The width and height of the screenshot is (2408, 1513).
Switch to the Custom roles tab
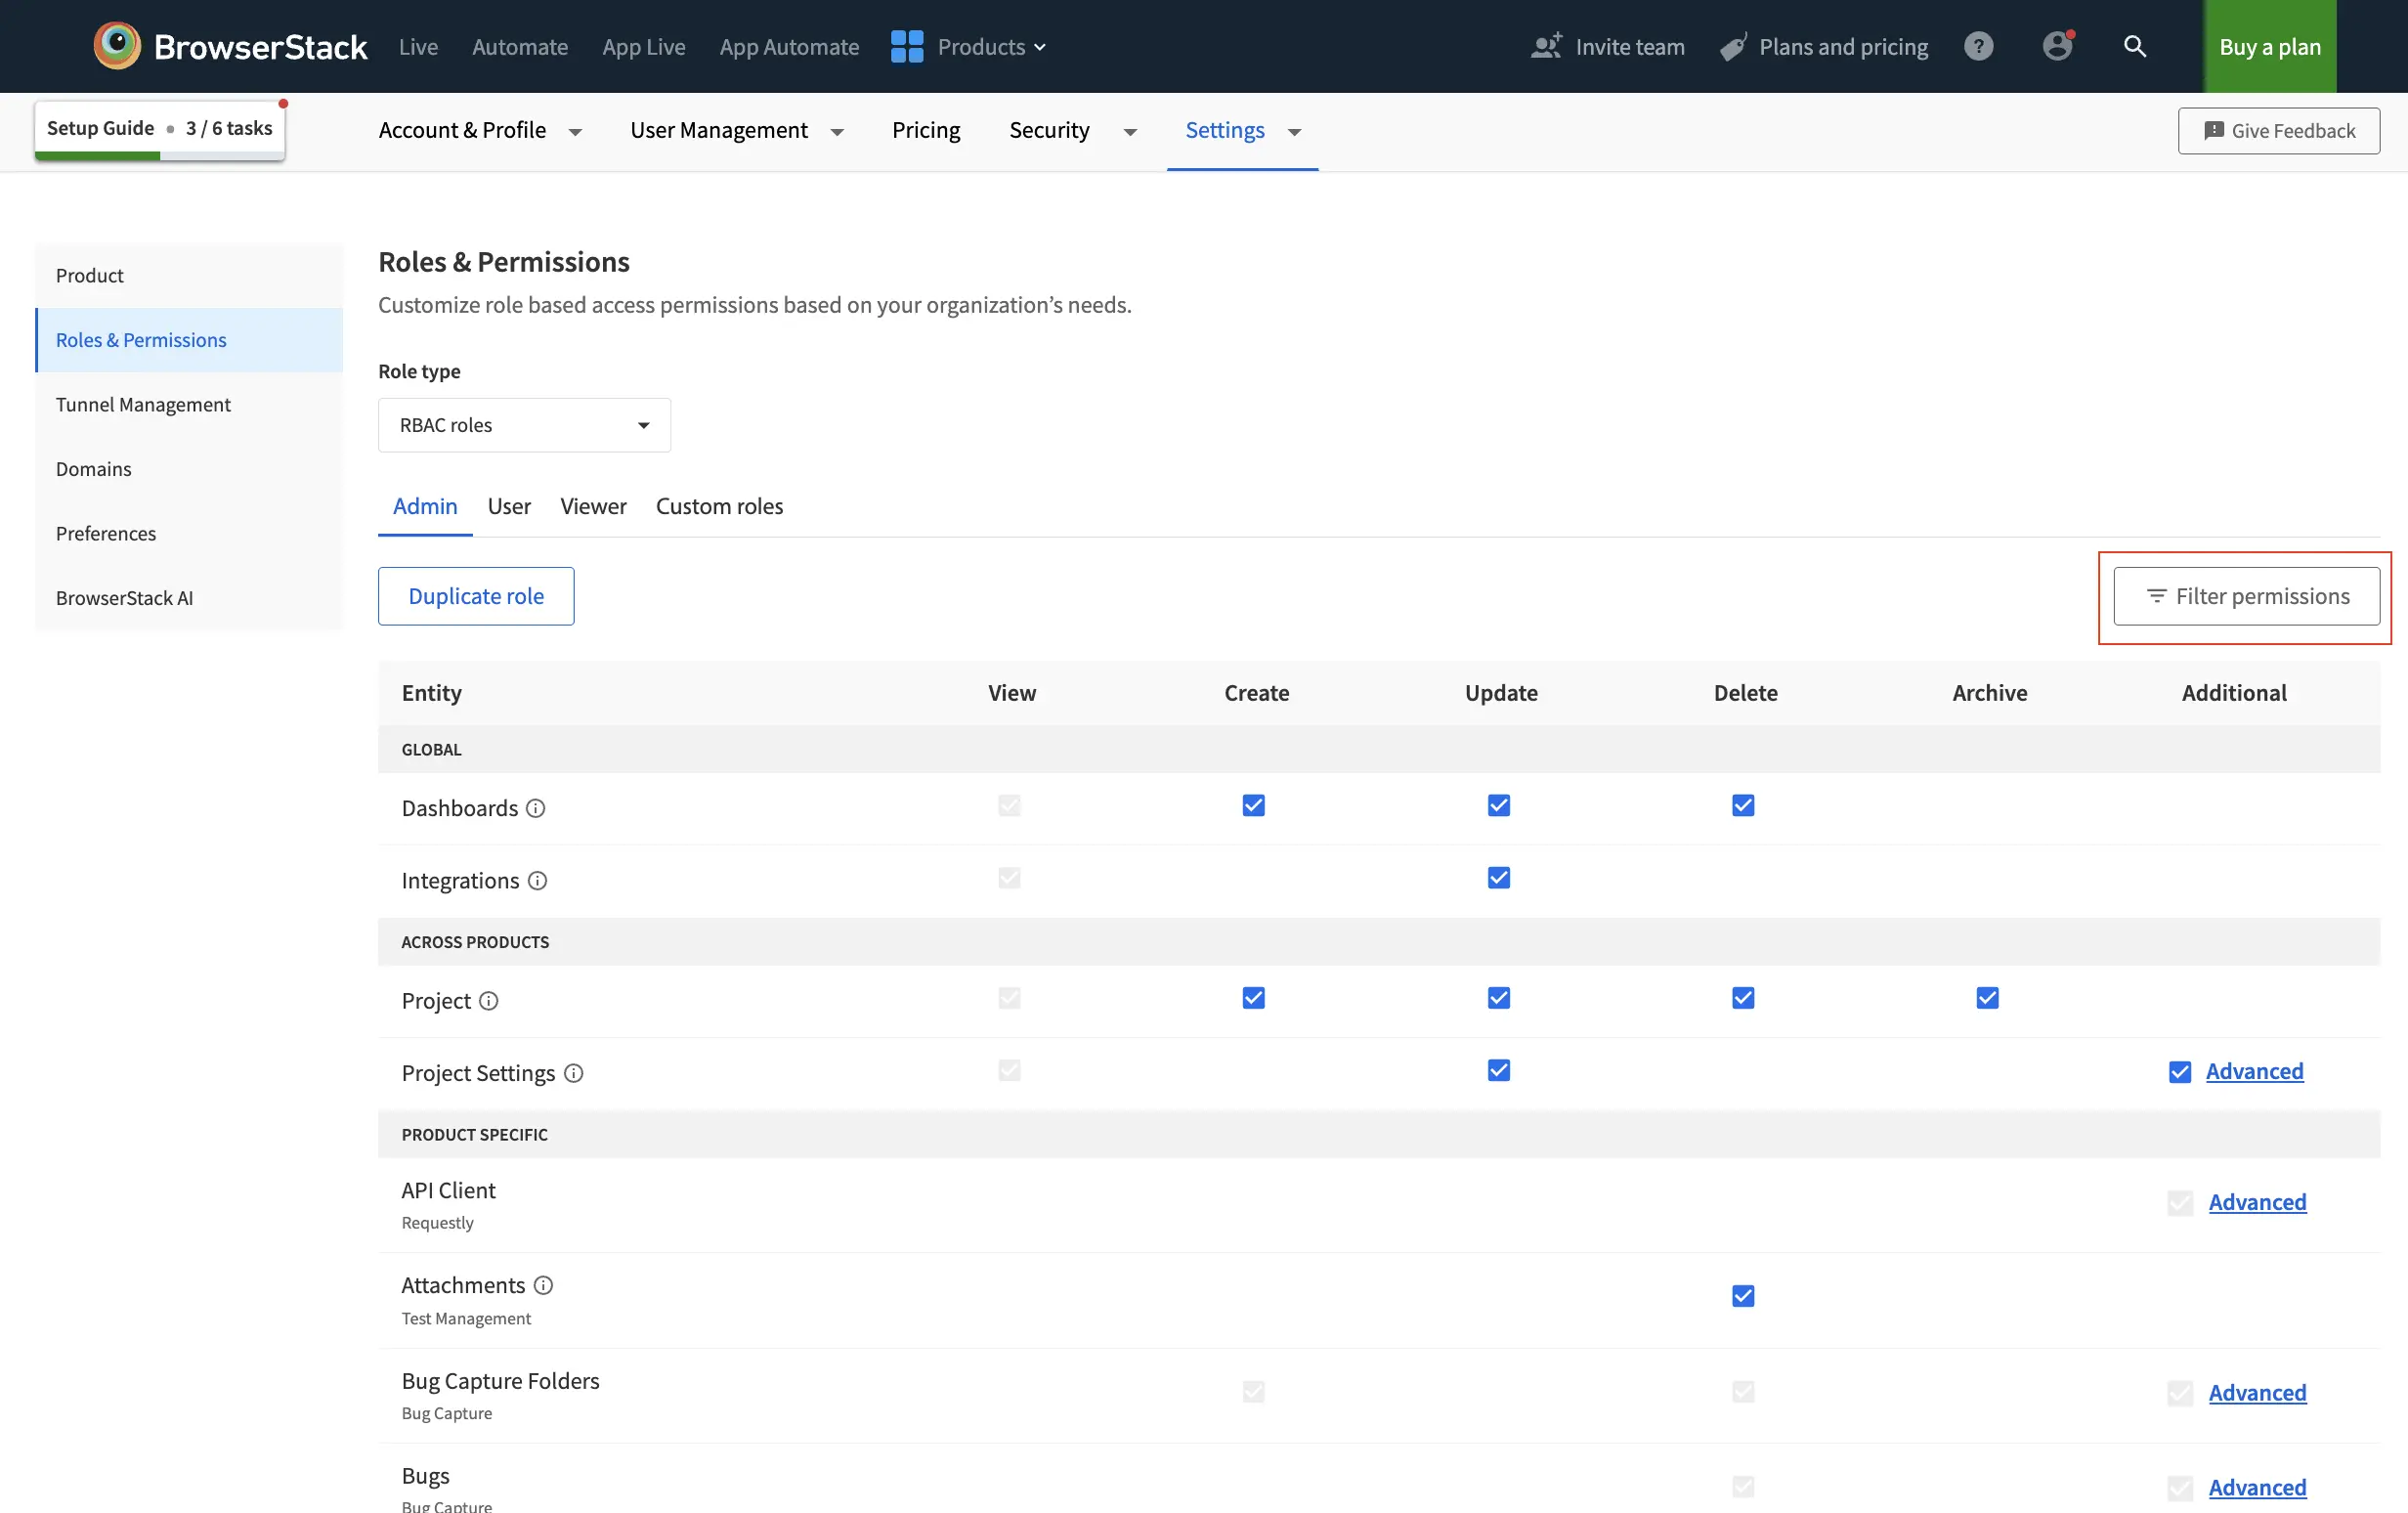tap(719, 506)
